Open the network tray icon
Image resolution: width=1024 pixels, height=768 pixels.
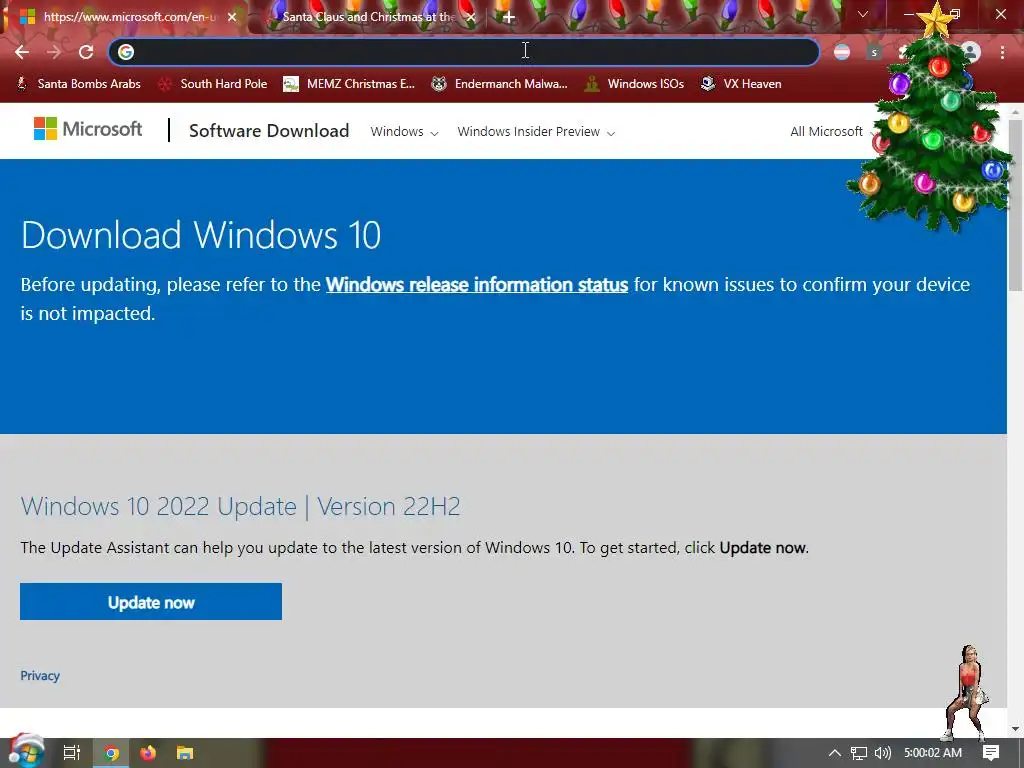pyautogui.click(x=859, y=753)
